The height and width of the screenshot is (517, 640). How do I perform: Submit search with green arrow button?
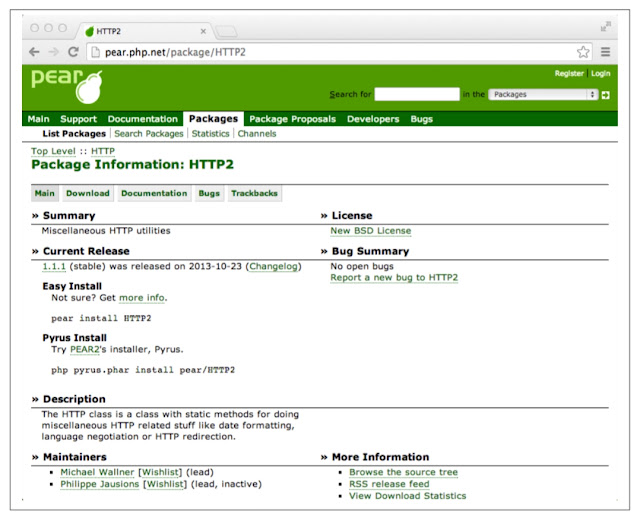coord(606,95)
